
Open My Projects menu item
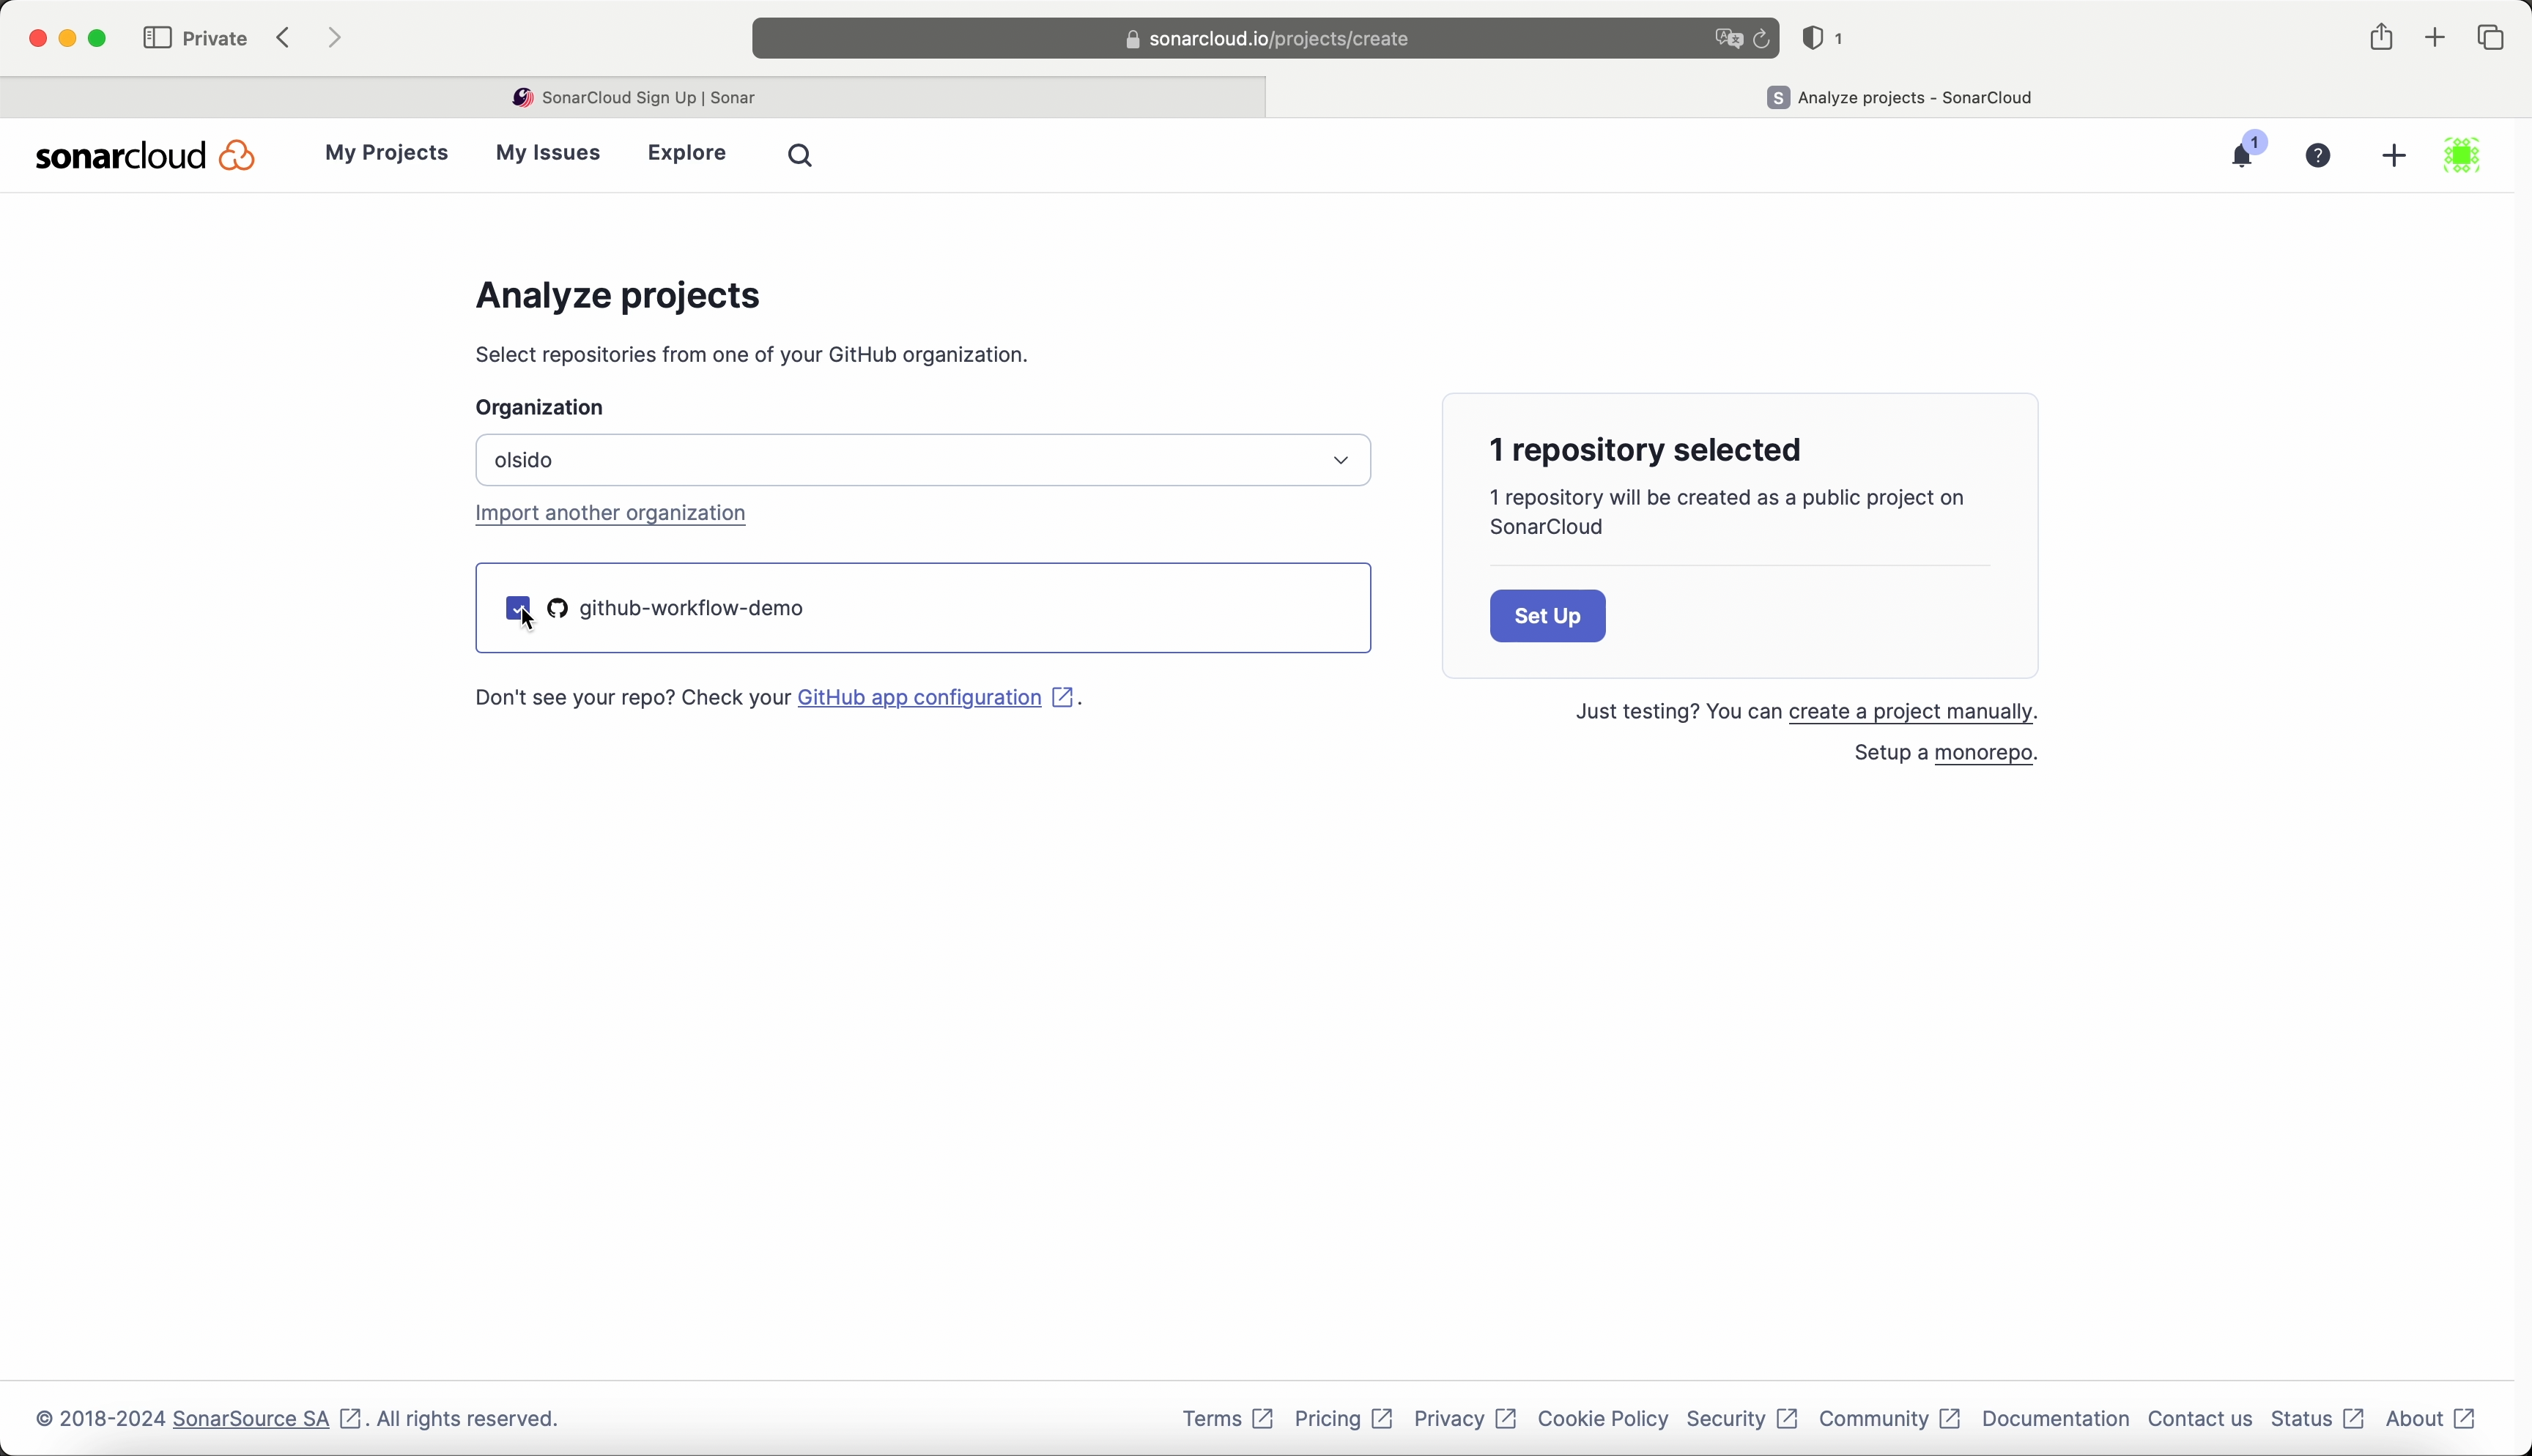[386, 154]
